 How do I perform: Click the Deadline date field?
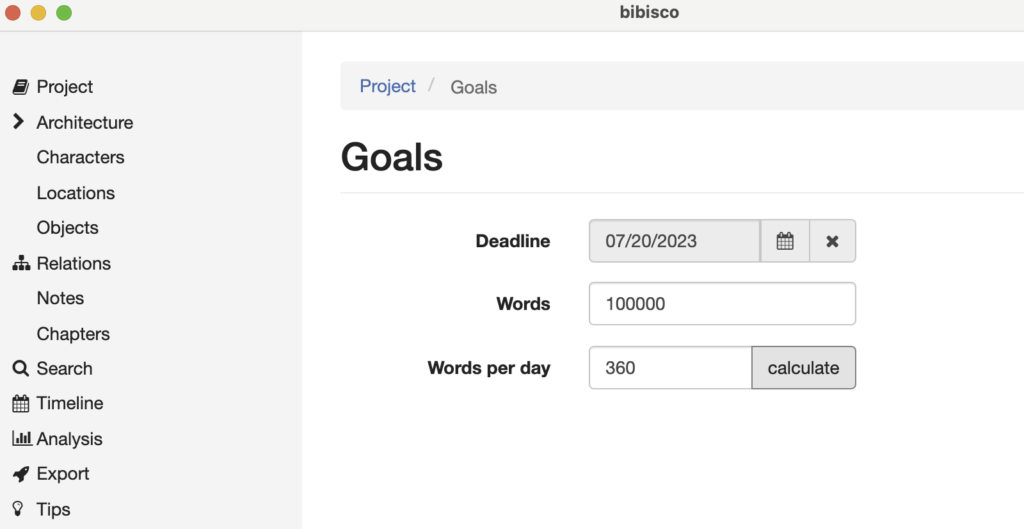pos(674,241)
